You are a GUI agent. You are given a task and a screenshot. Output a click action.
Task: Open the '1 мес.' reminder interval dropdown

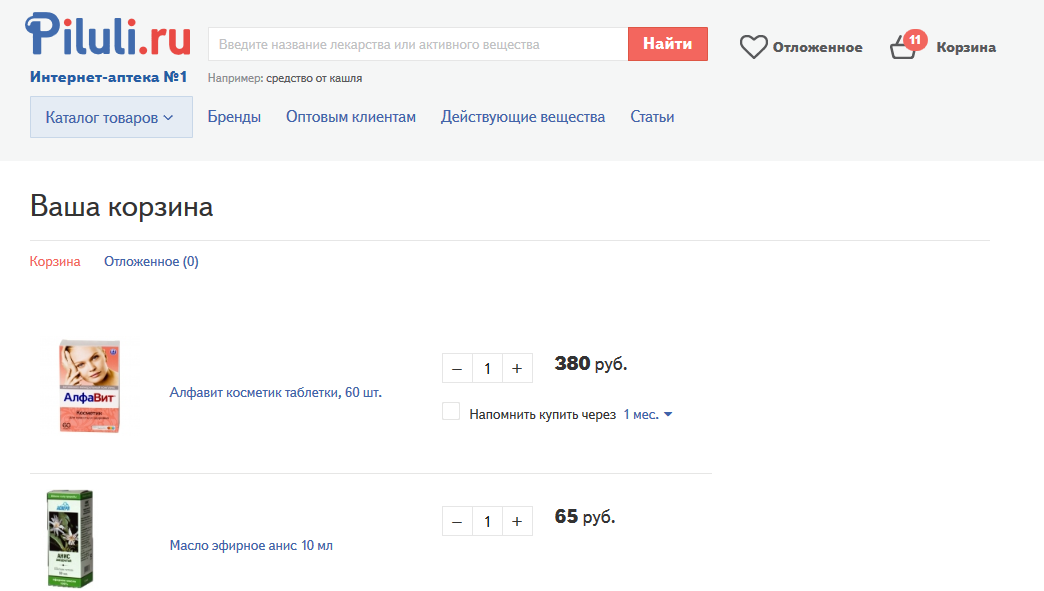(648, 414)
